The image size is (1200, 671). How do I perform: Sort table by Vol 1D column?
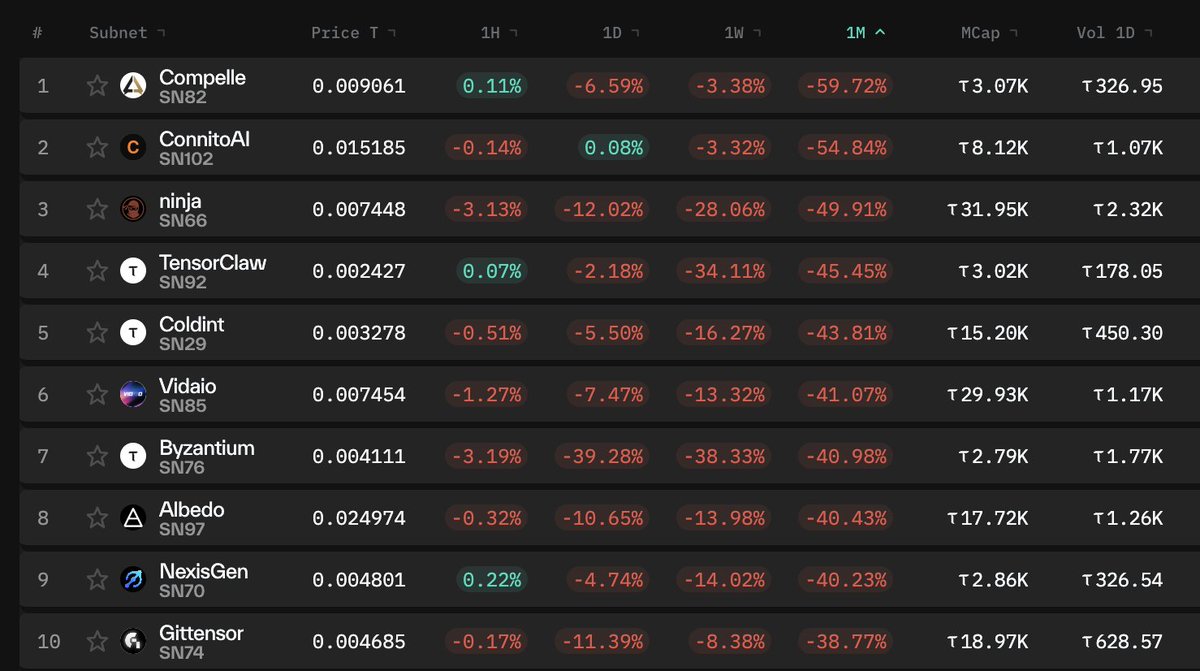(x=1115, y=33)
